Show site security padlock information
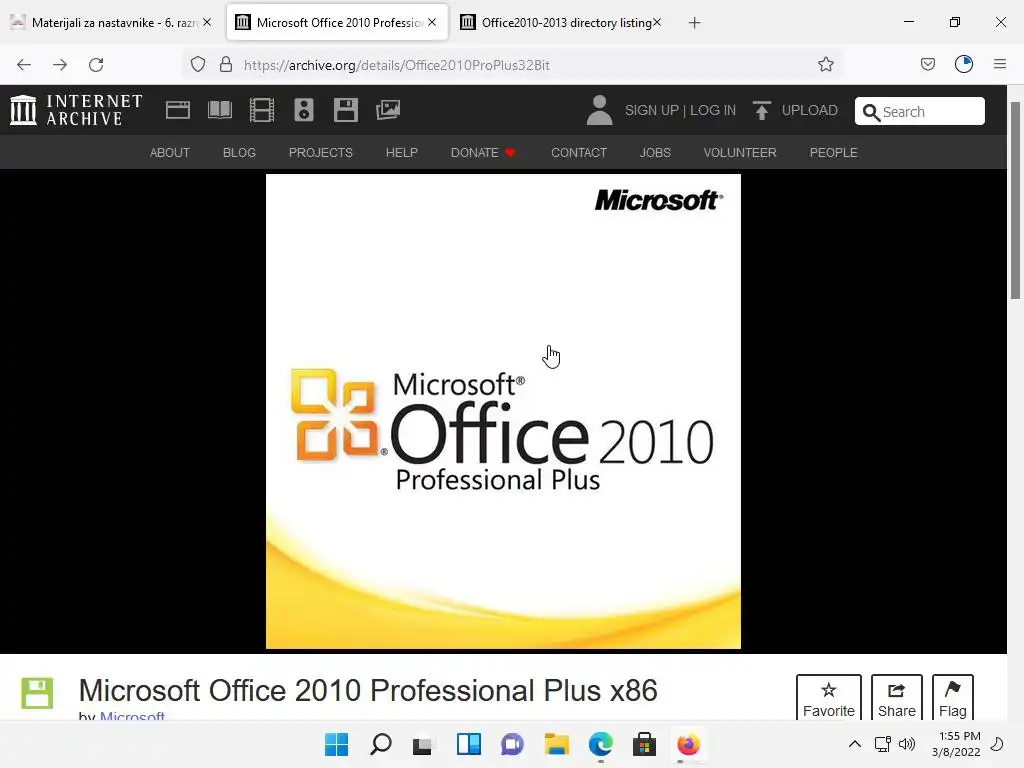Image resolution: width=1024 pixels, height=768 pixels. (226, 64)
